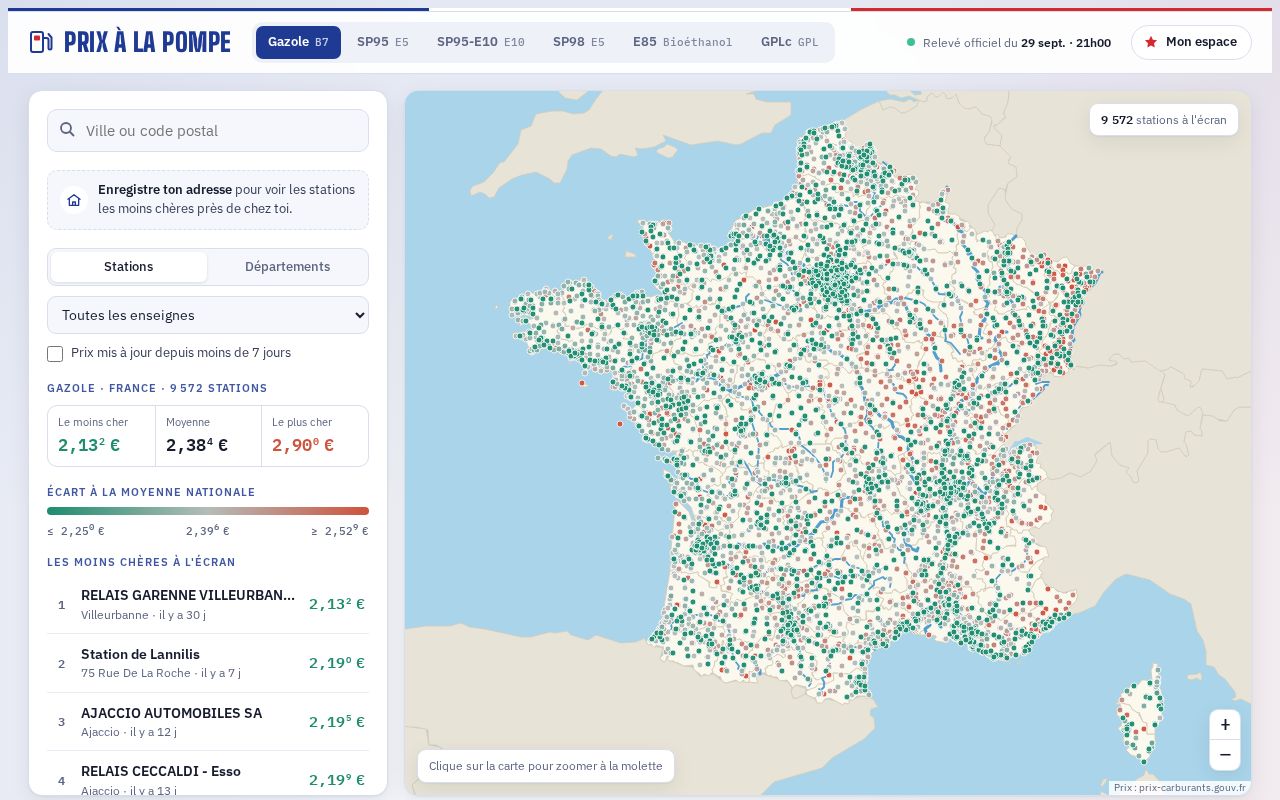Click the price gap gradient bar
1280x800 pixels.
coord(208,511)
